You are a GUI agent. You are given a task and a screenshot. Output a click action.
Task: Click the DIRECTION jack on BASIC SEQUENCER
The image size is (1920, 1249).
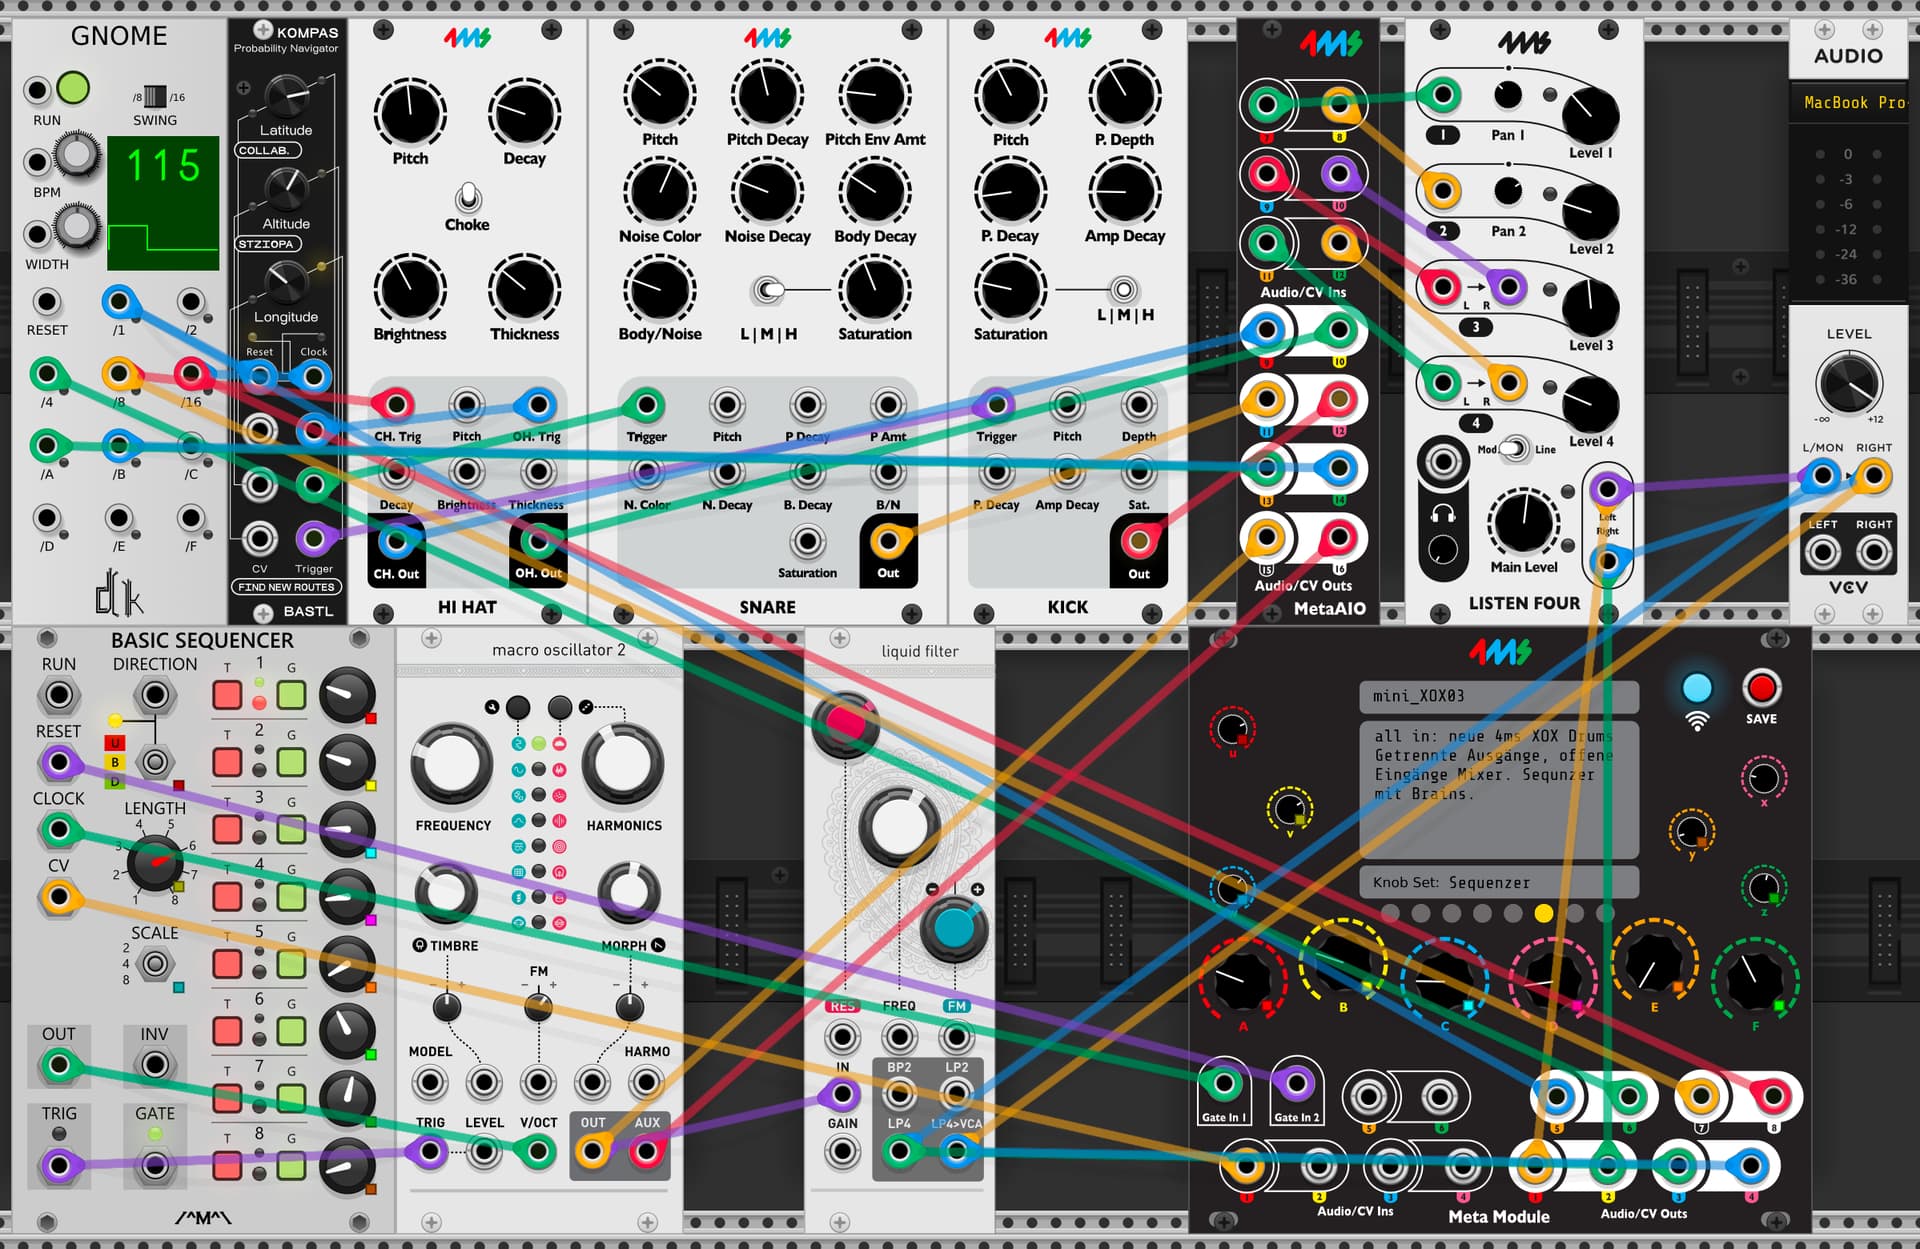pyautogui.click(x=155, y=695)
